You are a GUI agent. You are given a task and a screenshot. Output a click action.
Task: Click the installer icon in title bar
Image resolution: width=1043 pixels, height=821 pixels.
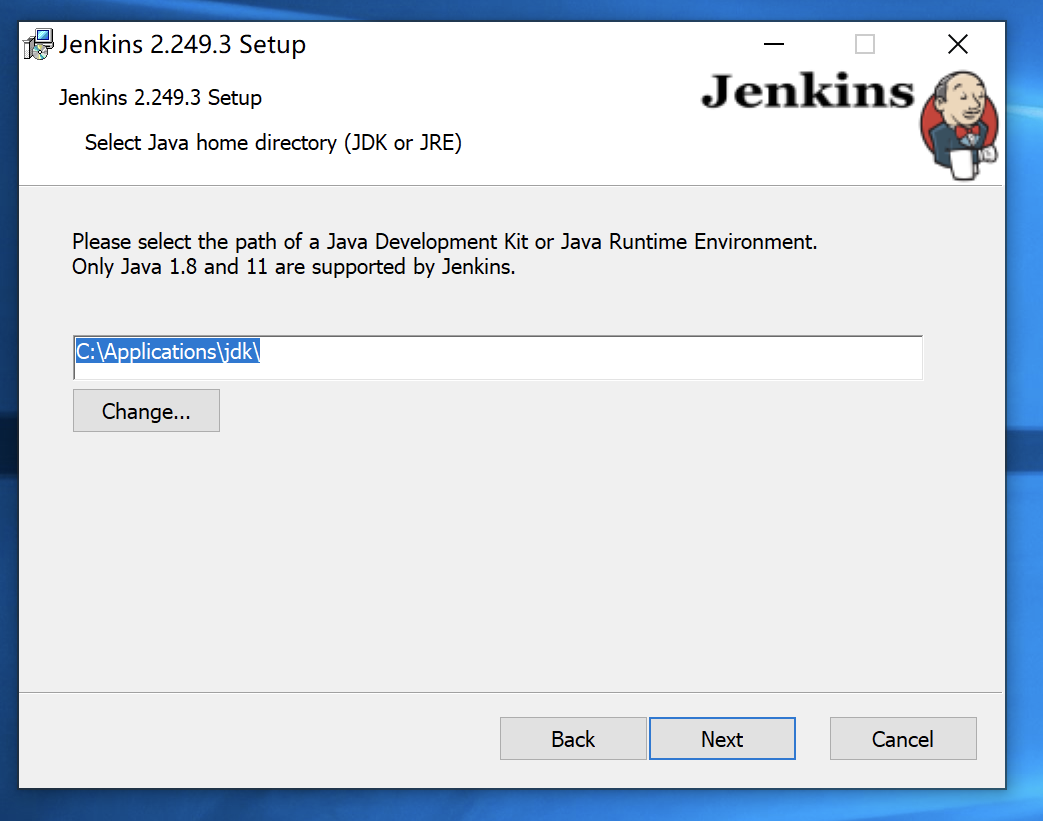pyautogui.click(x=39, y=45)
